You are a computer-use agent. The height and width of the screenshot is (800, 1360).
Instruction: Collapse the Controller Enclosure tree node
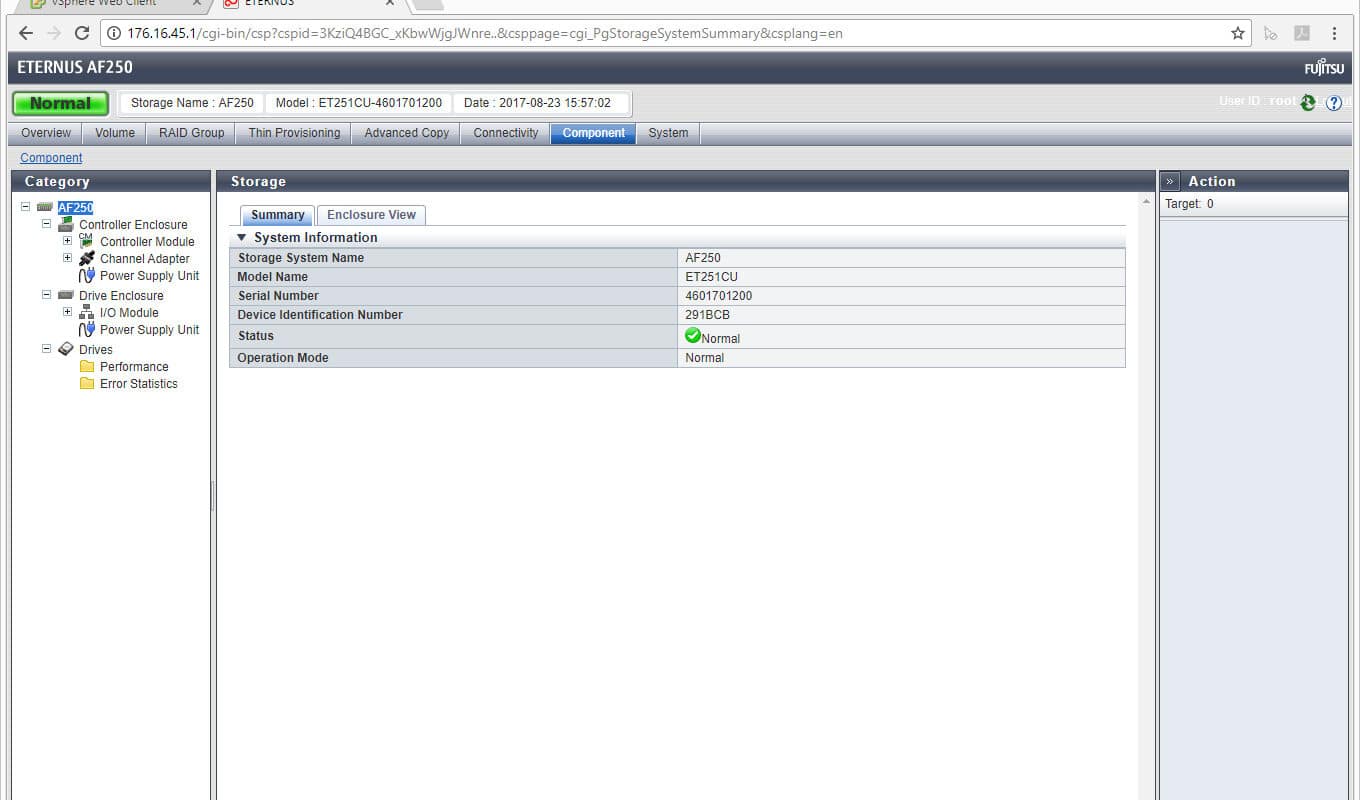pos(46,224)
